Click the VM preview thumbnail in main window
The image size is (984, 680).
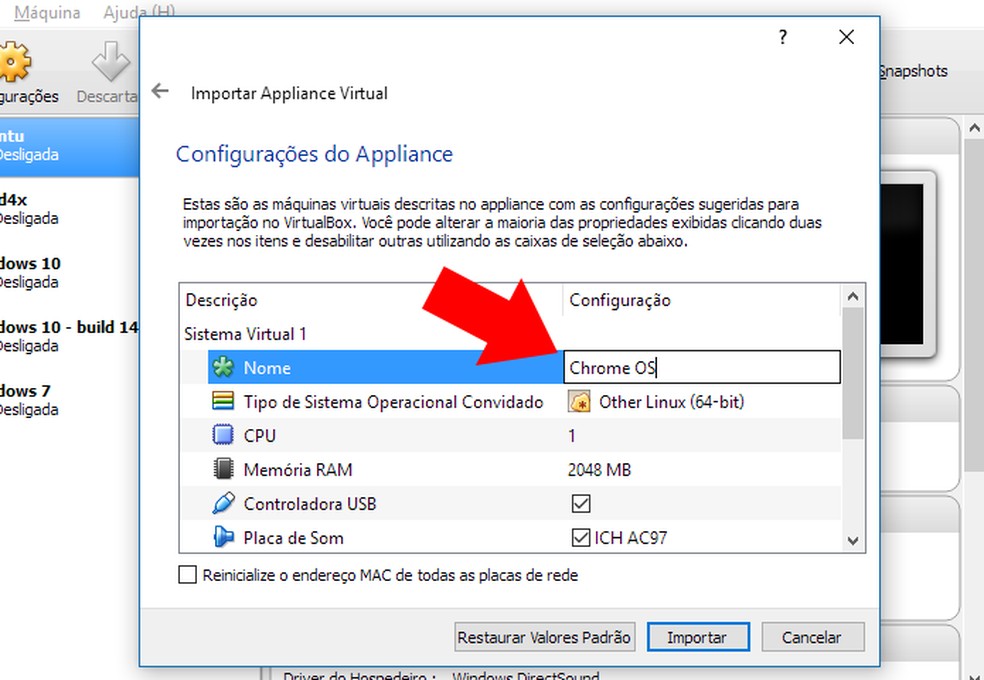point(906,263)
